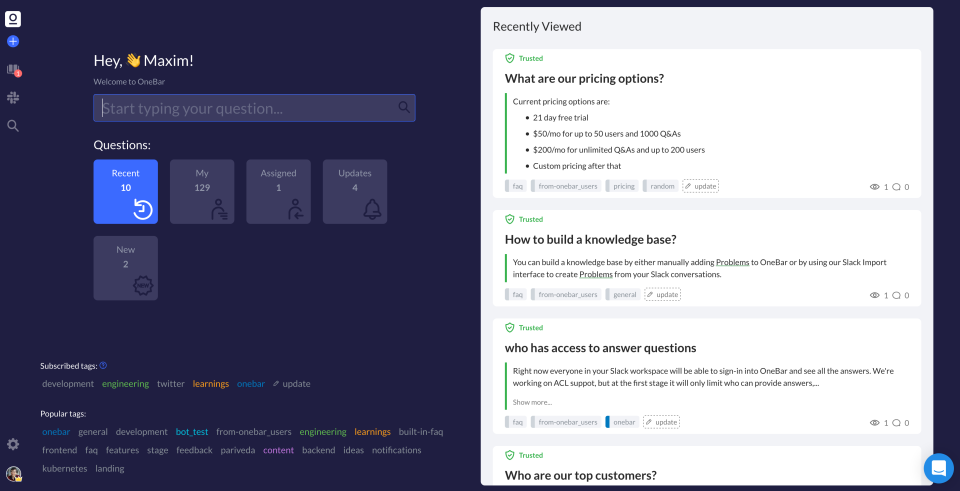Select popular tag pariveda

click(238, 450)
